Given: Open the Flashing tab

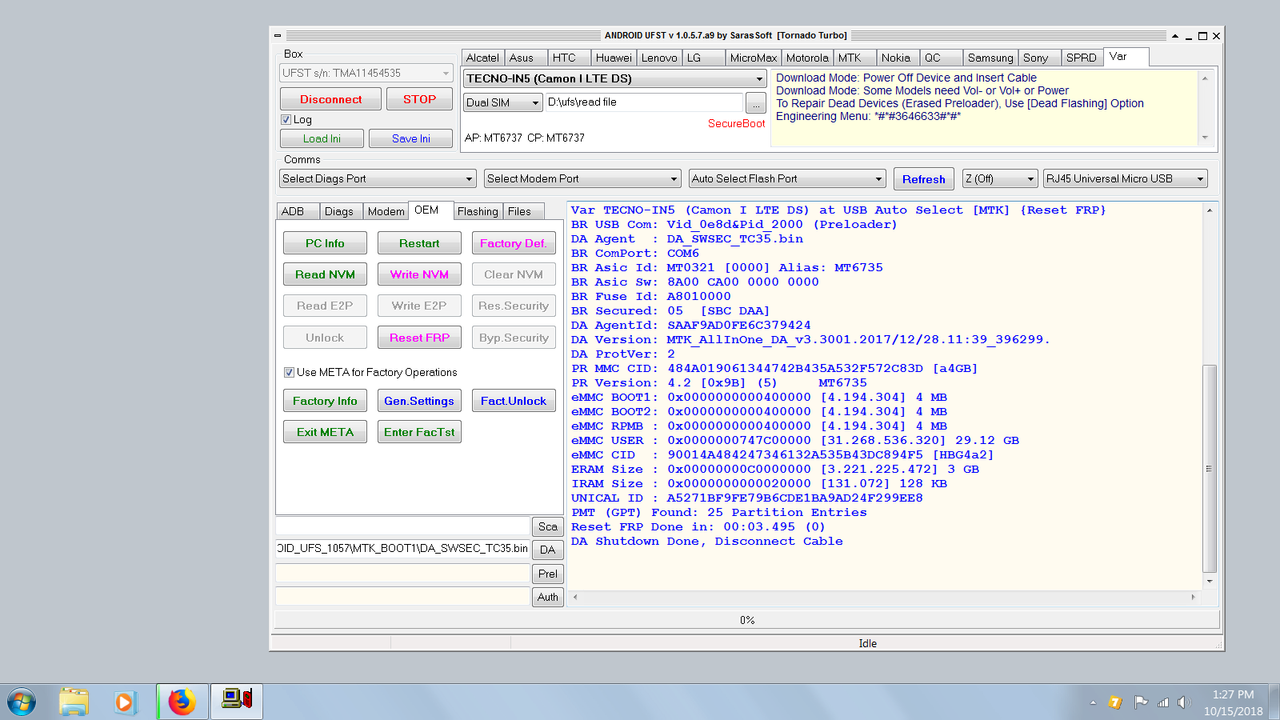Looking at the screenshot, I should (478, 211).
